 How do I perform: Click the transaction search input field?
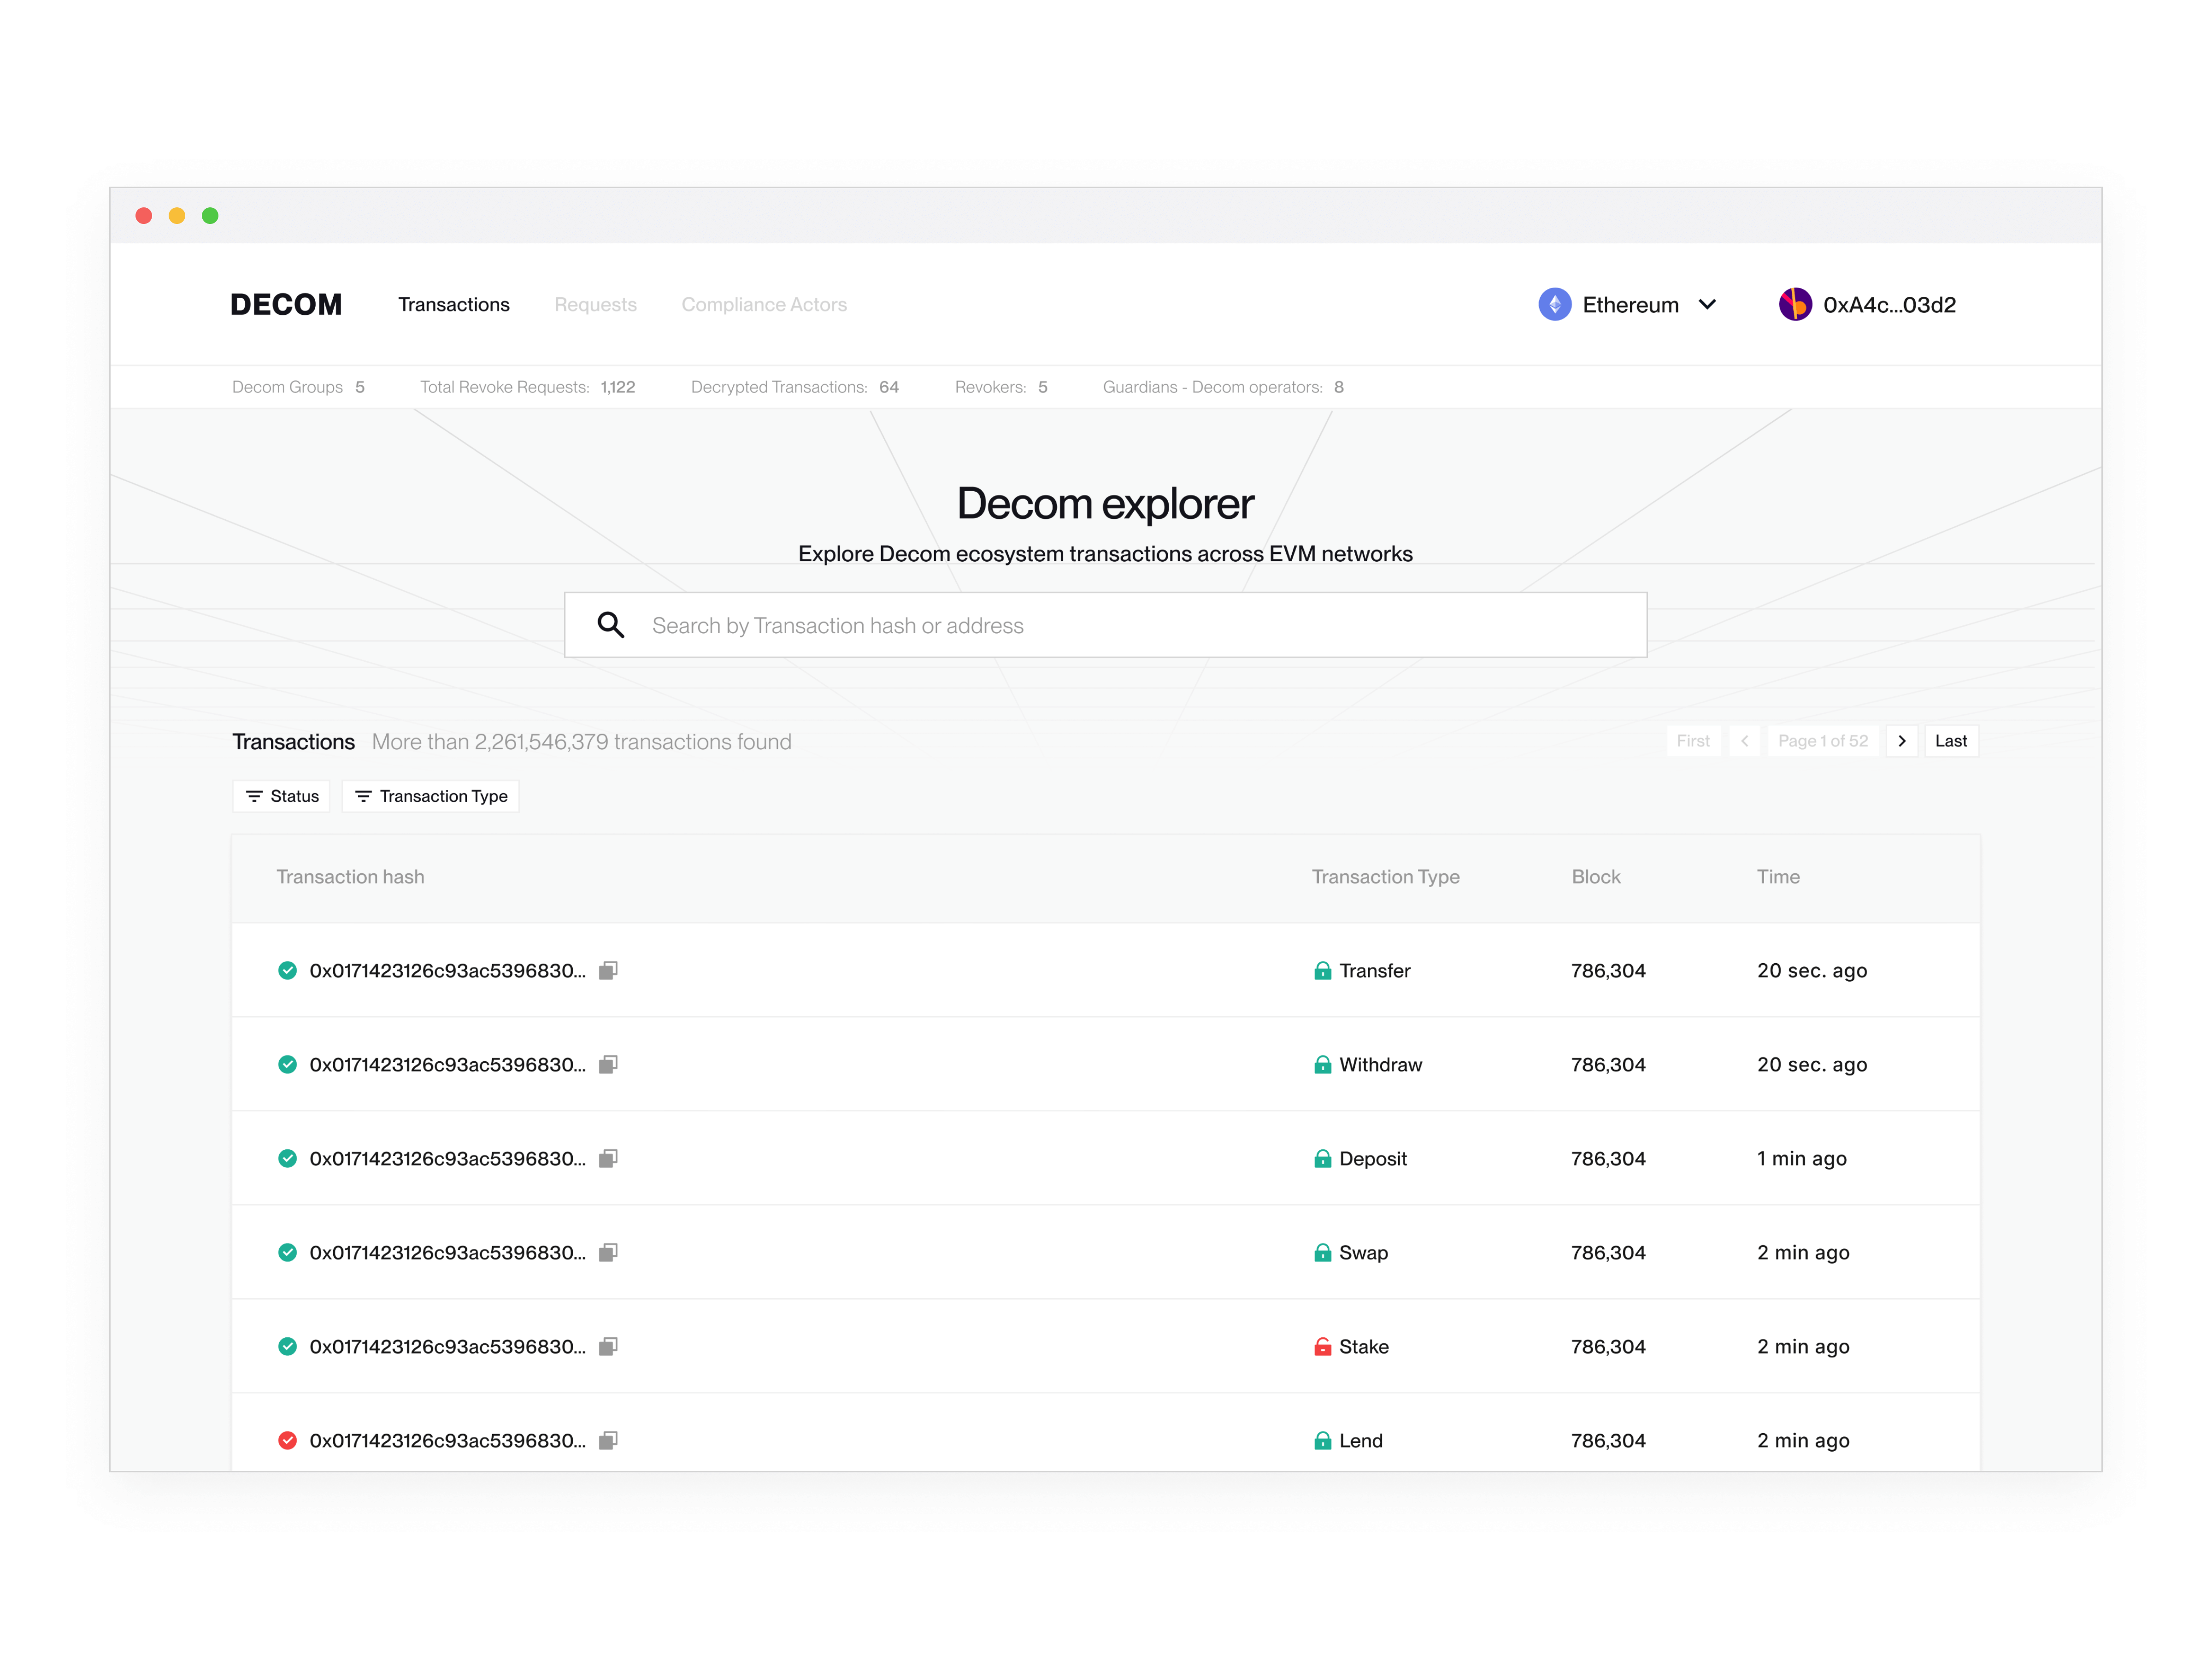(1100, 624)
